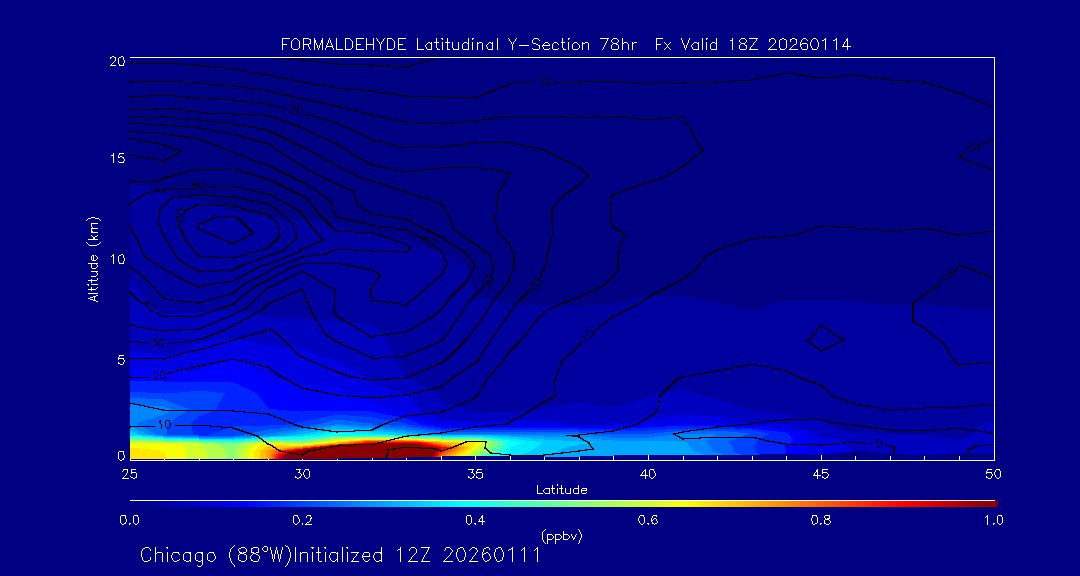Click the altitude 5 tick label
The height and width of the screenshot is (576, 1080).
(x=118, y=359)
